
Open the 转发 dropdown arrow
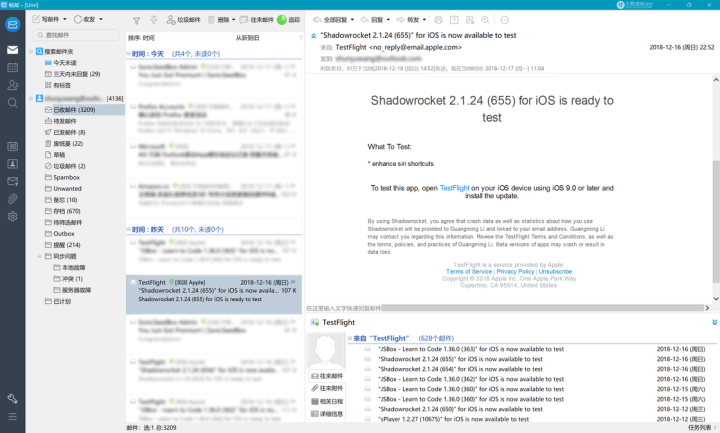click(424, 20)
